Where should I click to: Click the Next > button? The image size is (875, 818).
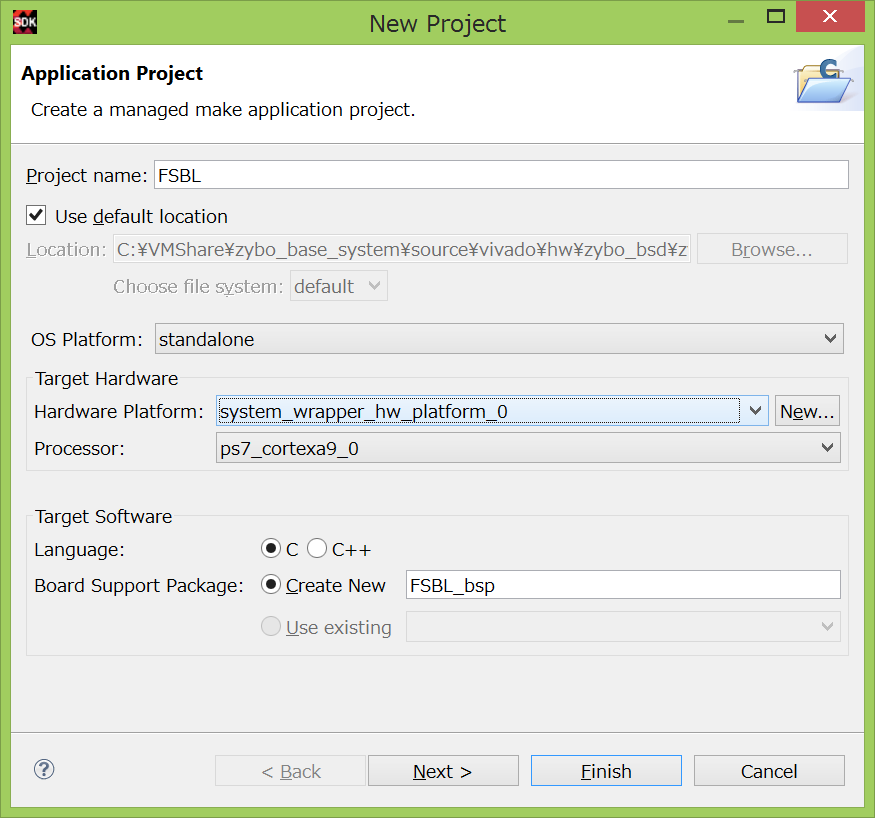click(x=443, y=771)
